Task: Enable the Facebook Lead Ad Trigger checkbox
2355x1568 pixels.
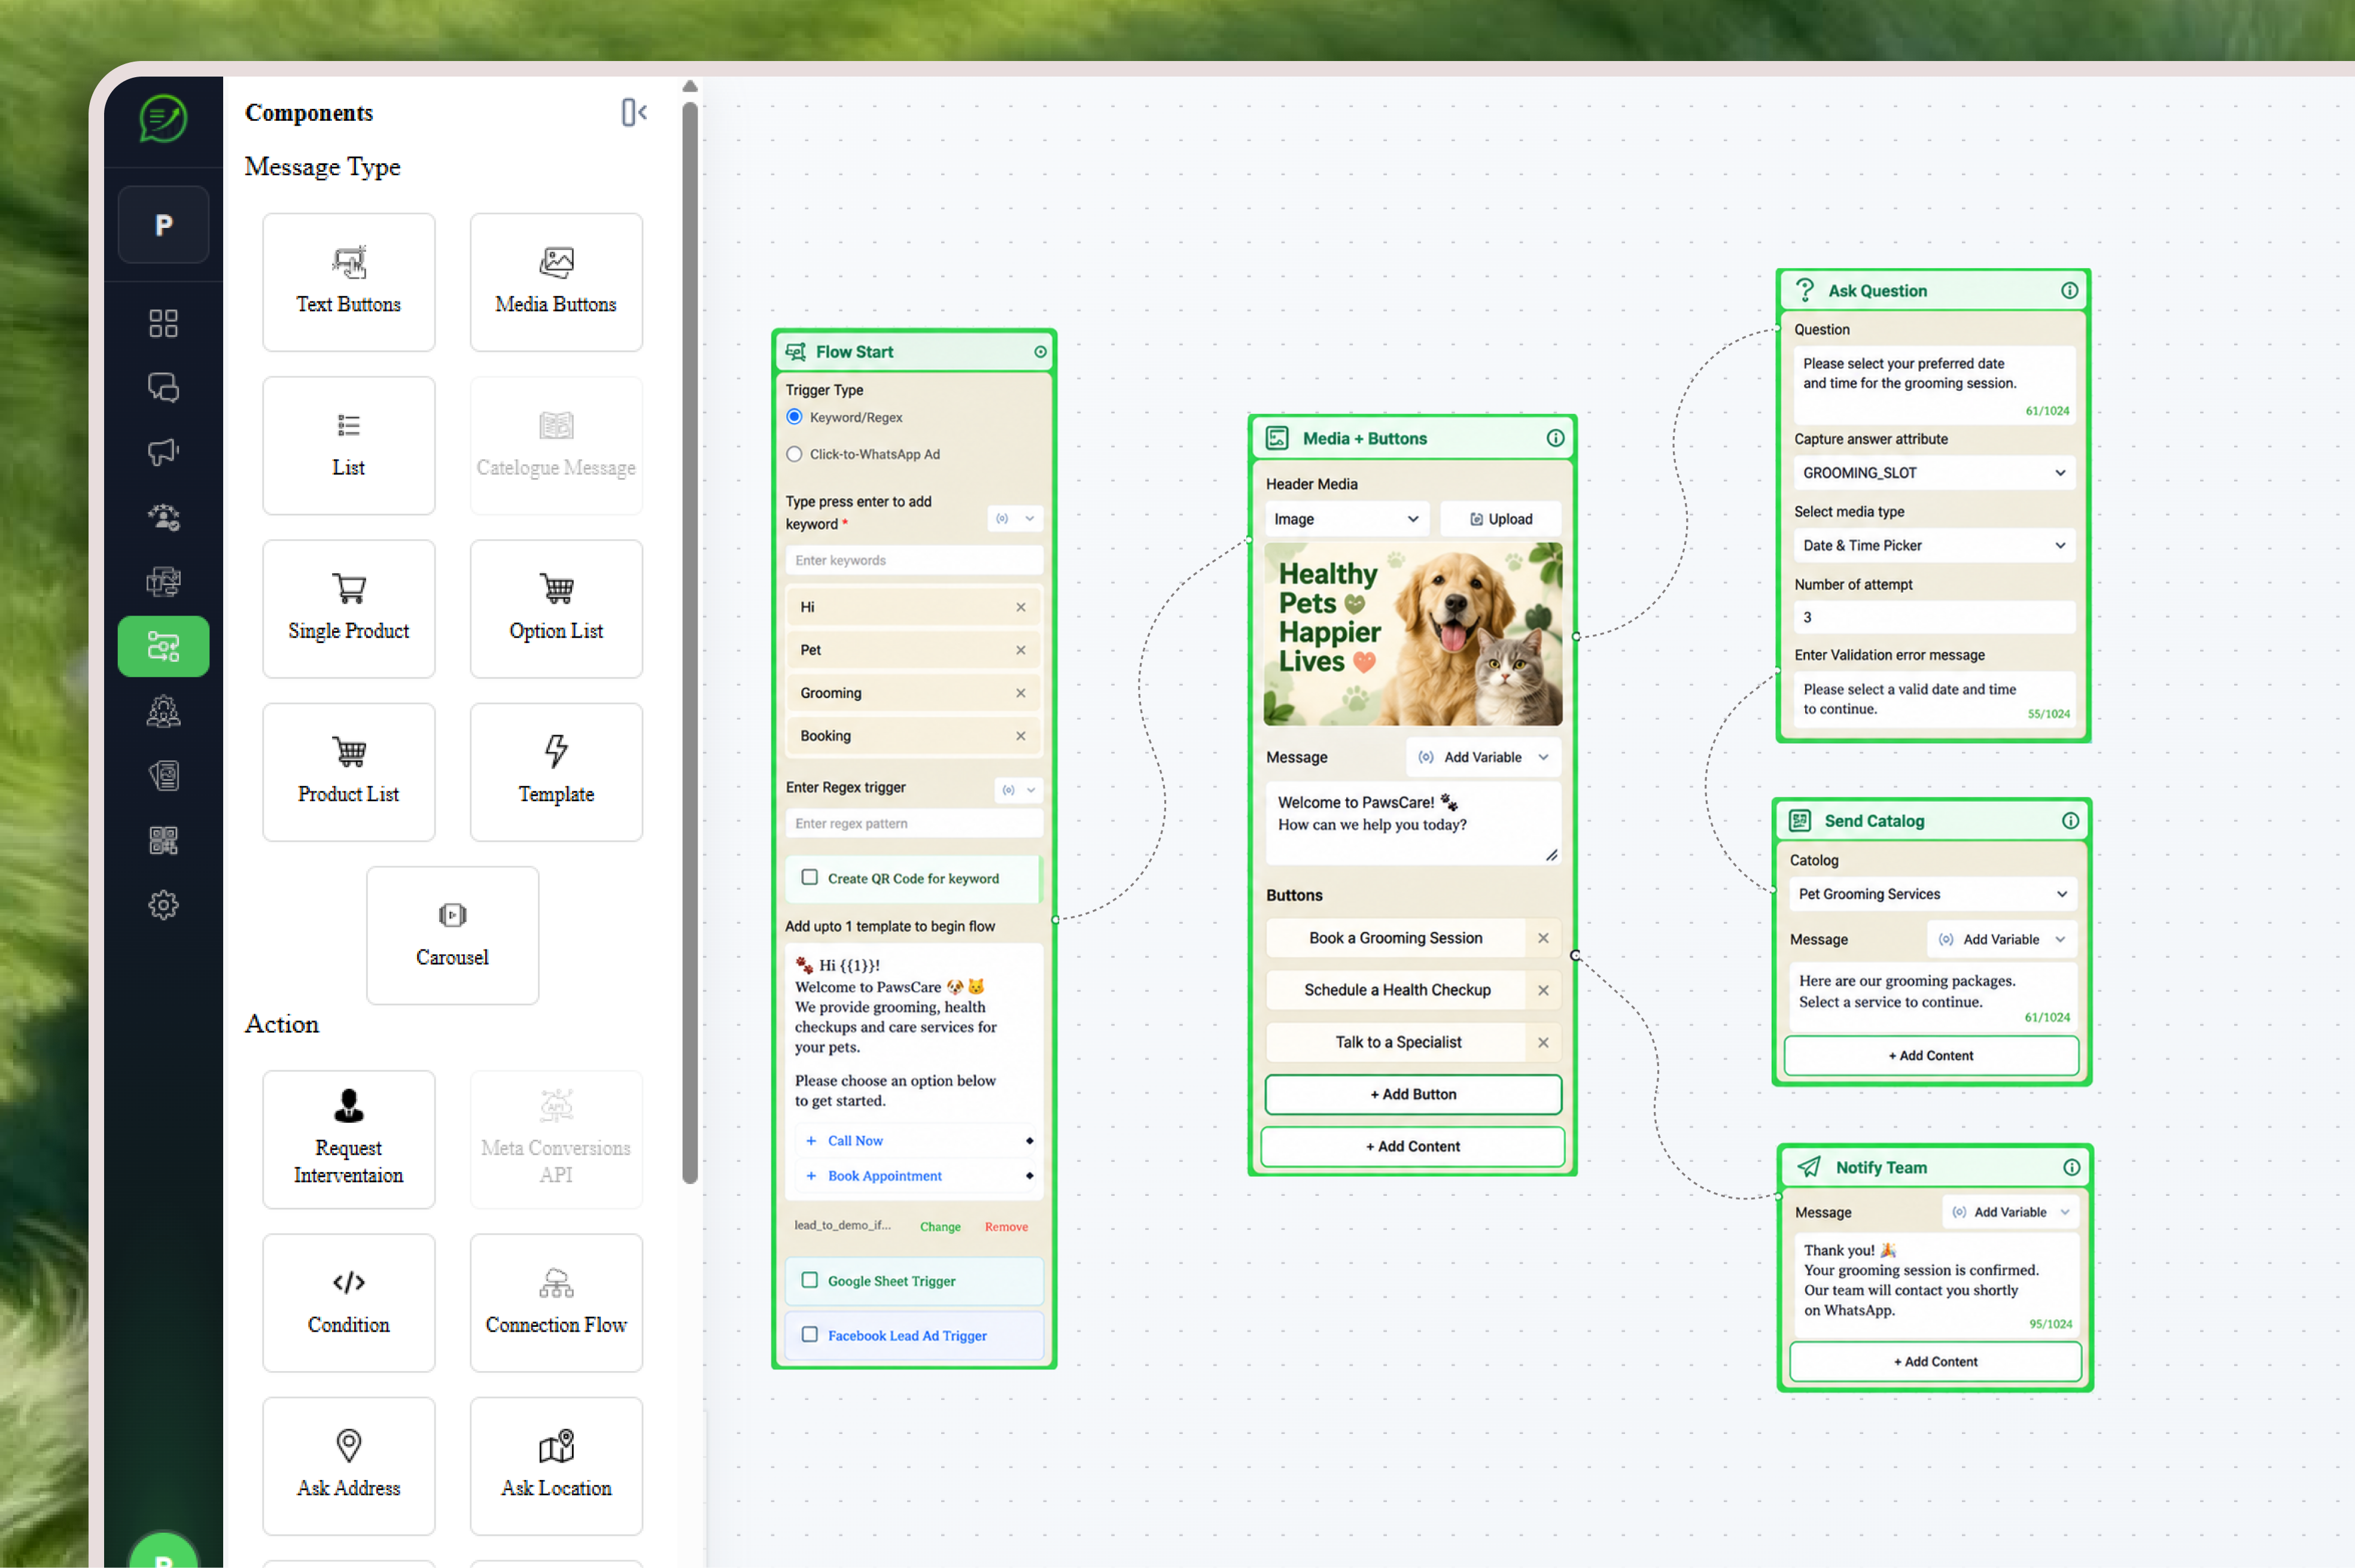Action: tap(809, 1334)
